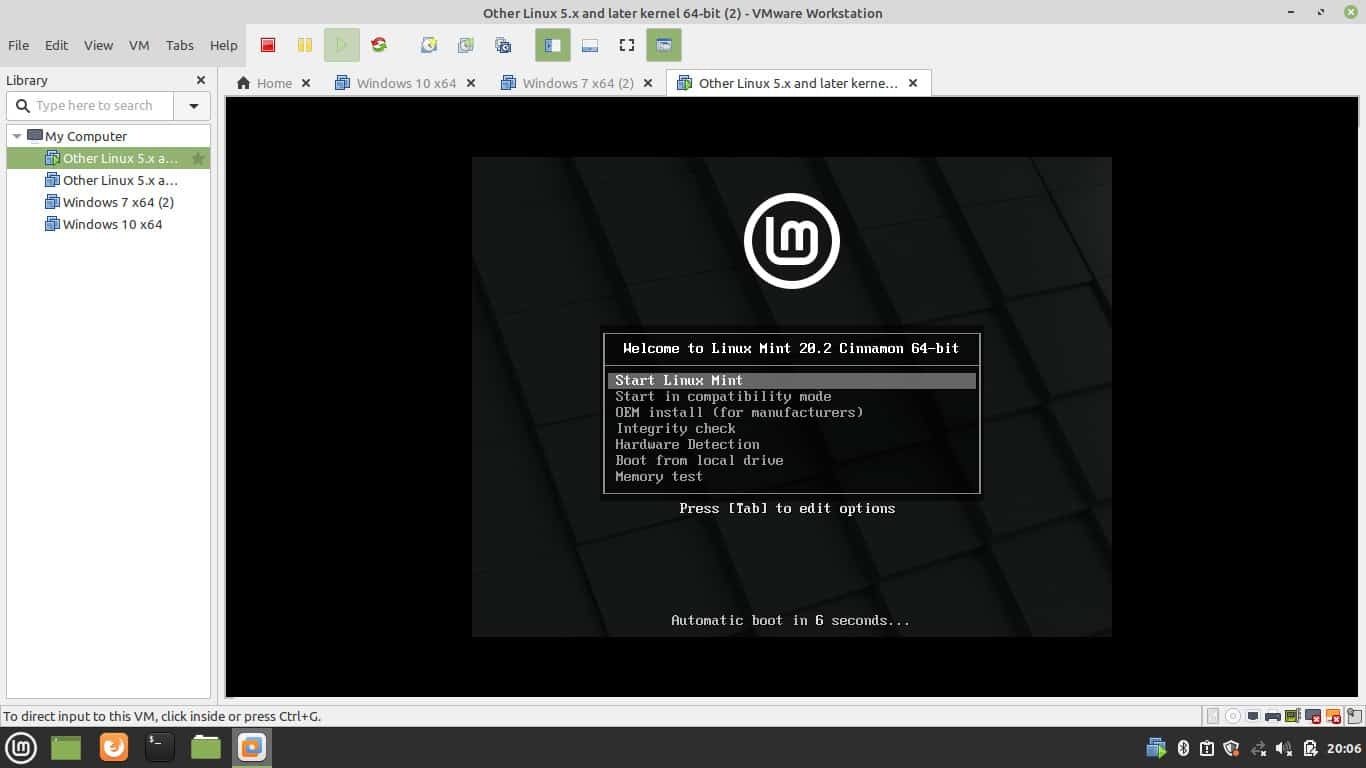Image resolution: width=1366 pixels, height=768 pixels.
Task: Open the Tabs menu
Action: (x=180, y=45)
